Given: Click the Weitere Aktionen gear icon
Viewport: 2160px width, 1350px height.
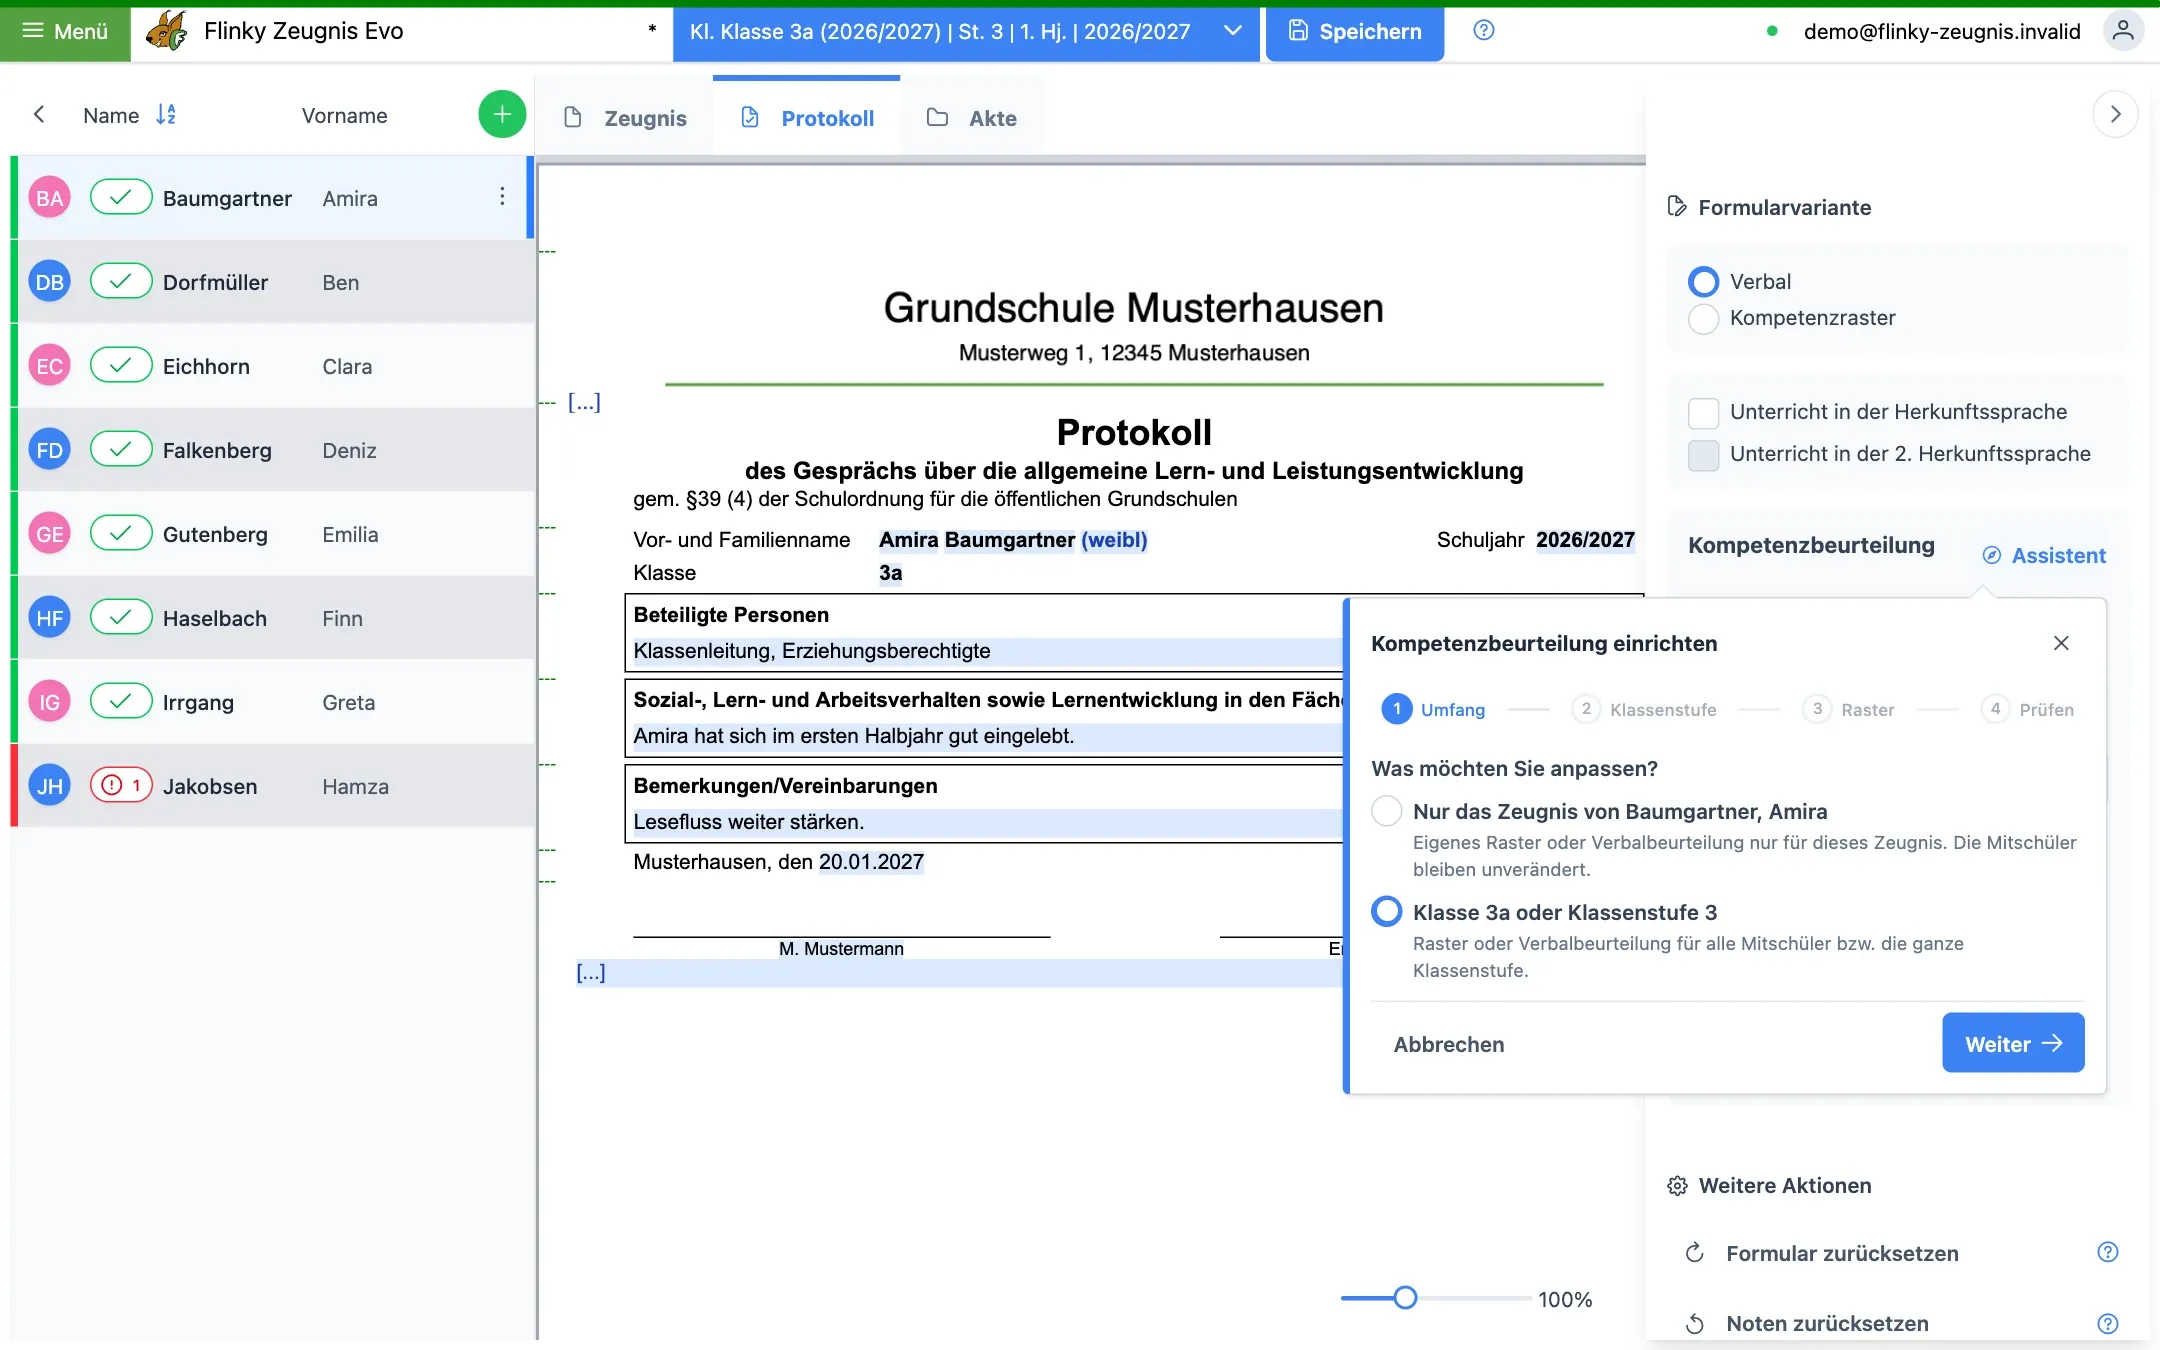Looking at the screenshot, I should pos(1677,1186).
